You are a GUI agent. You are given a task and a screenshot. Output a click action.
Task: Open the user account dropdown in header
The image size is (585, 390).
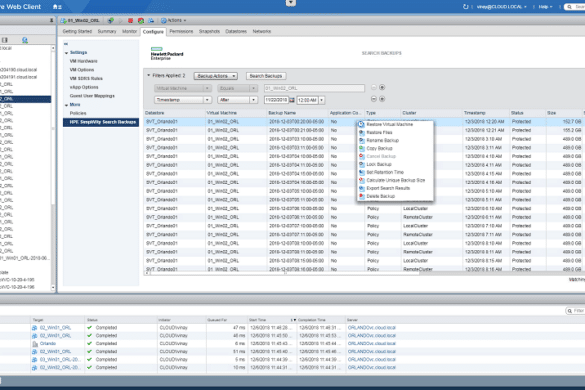(502, 7)
